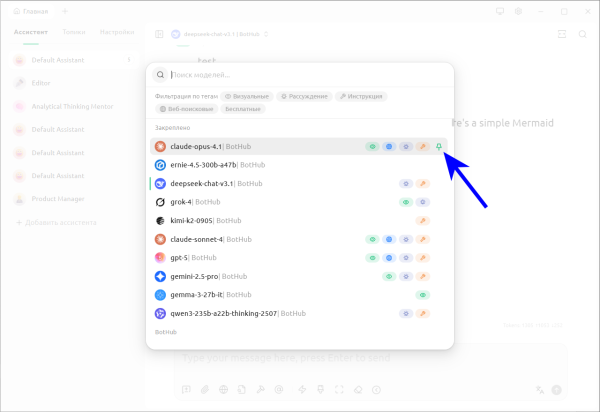
Task: Pin the claude-opus-4.1 model
Action: click(x=439, y=147)
